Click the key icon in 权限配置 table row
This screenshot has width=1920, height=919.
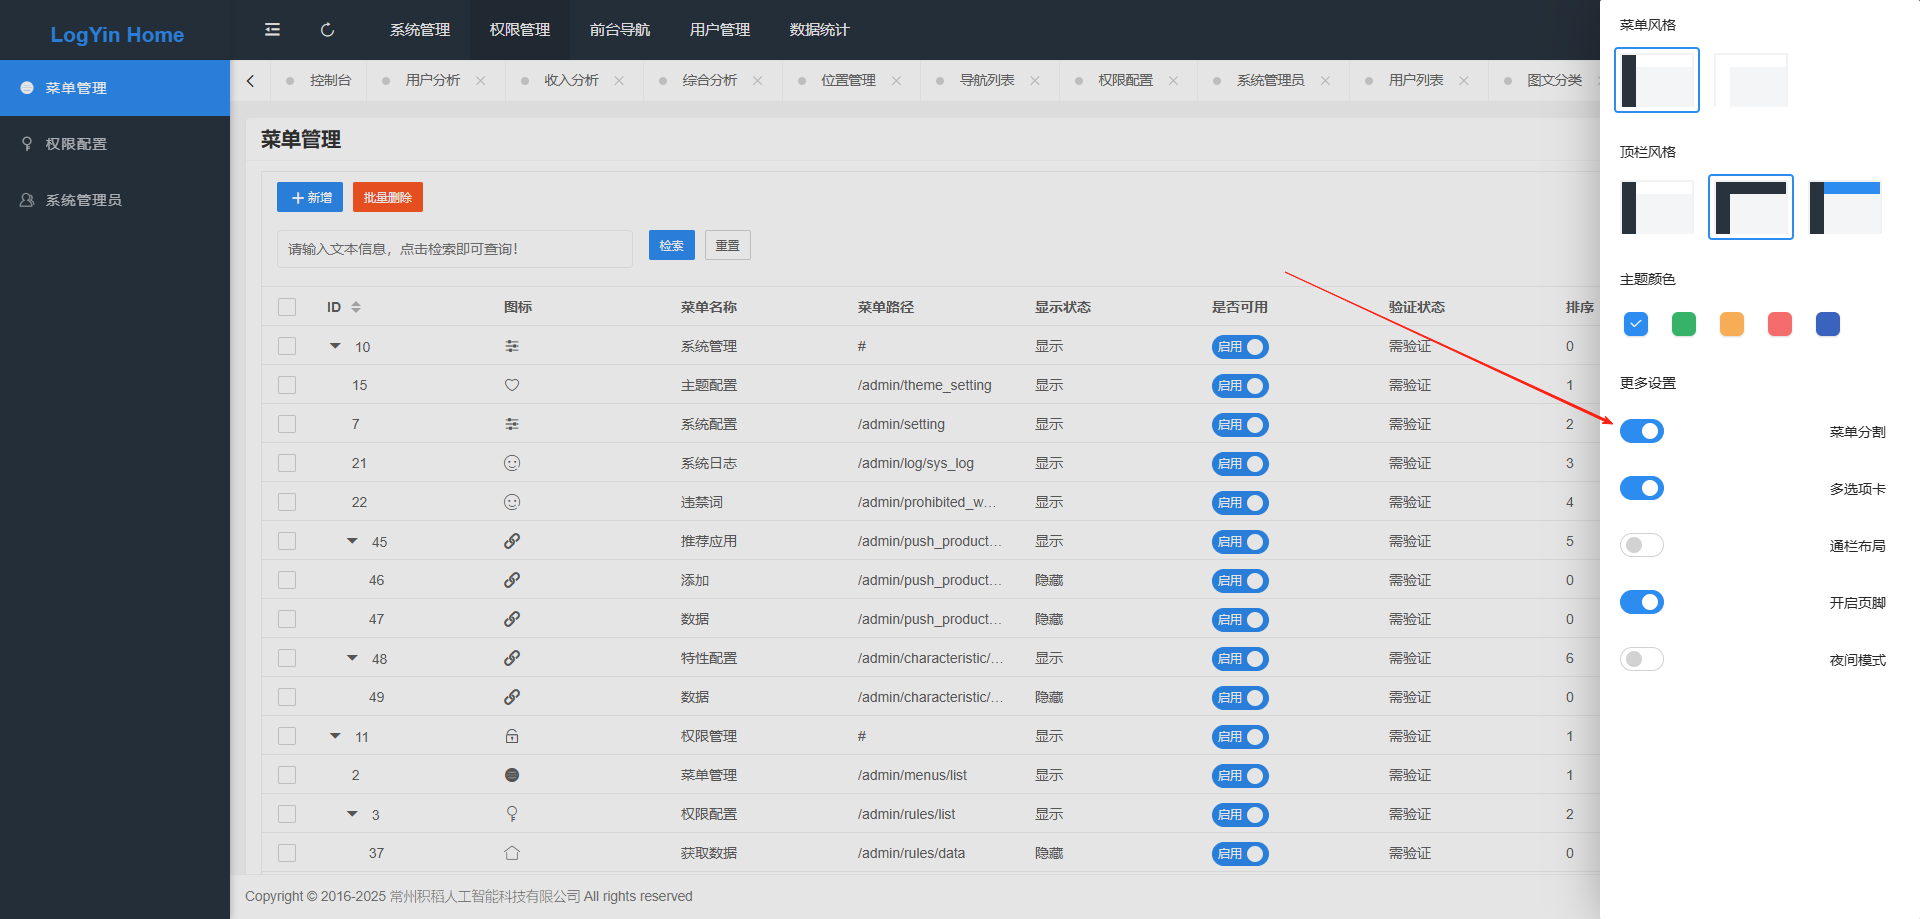pos(512,814)
